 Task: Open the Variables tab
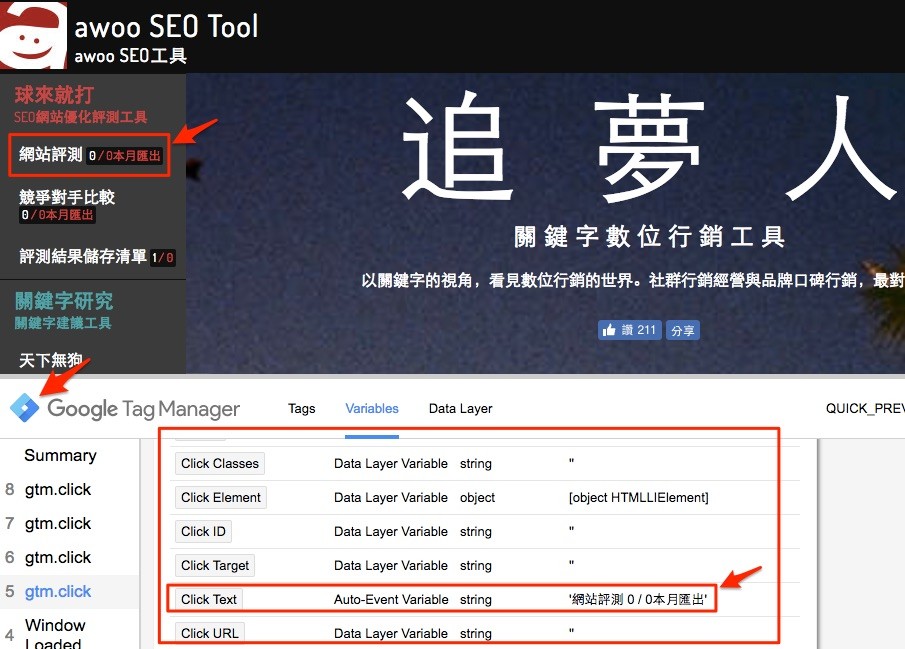click(x=371, y=408)
